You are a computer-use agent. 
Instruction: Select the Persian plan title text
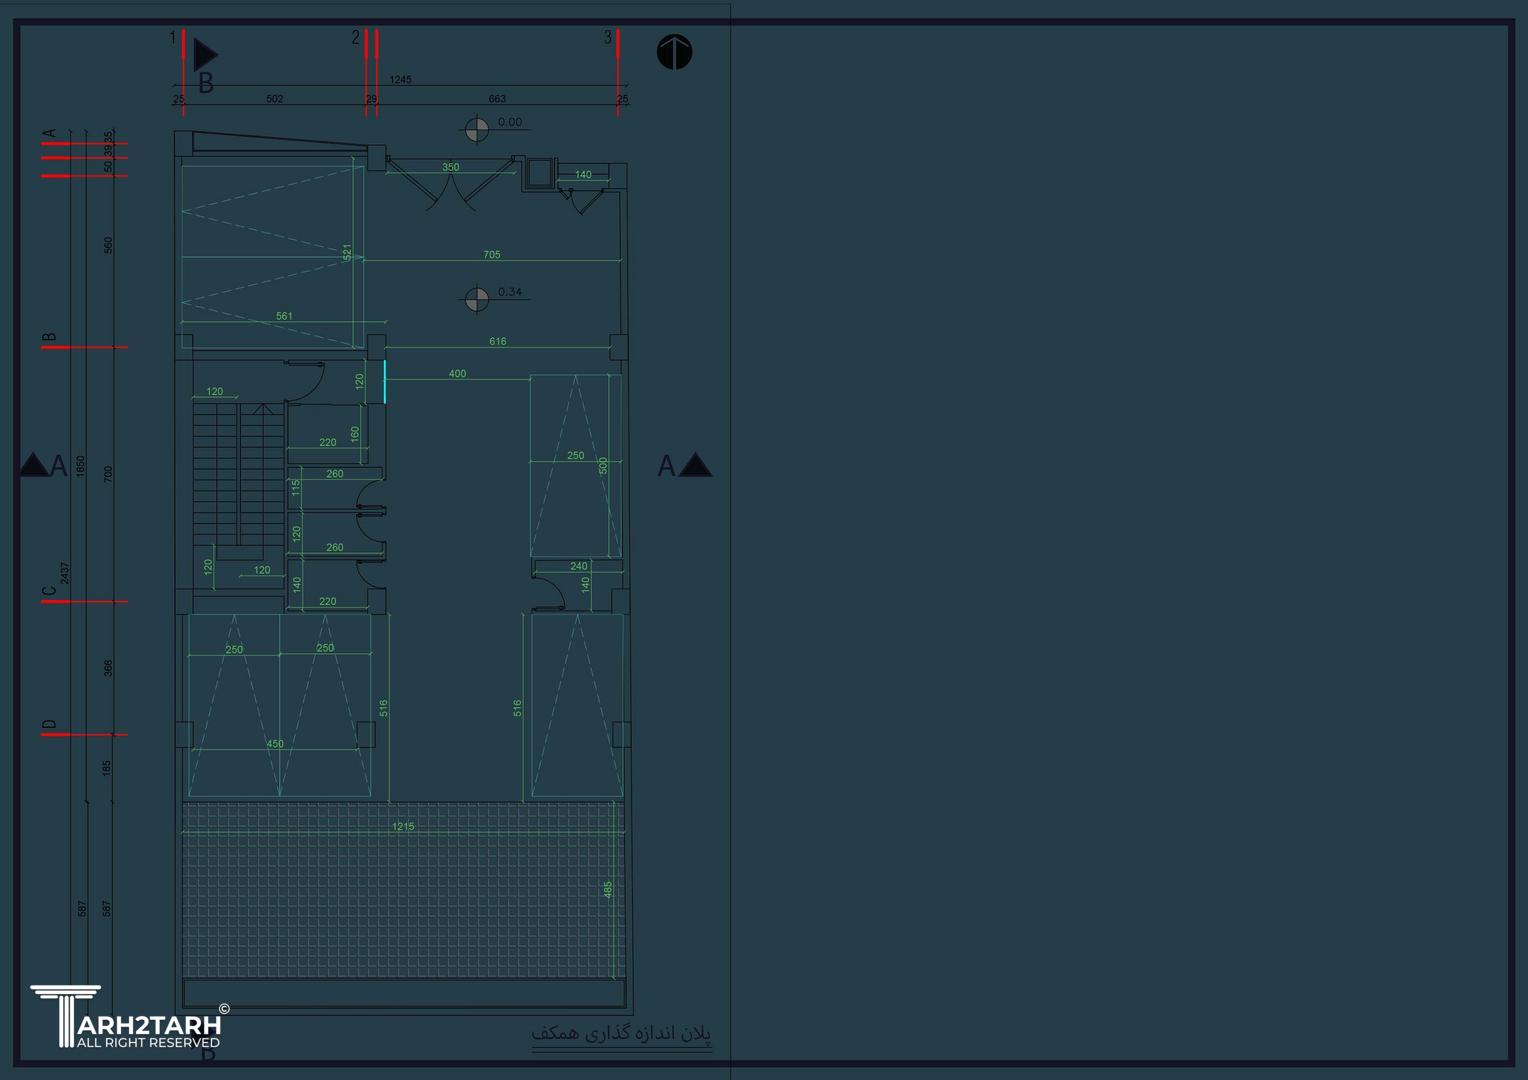point(621,1034)
